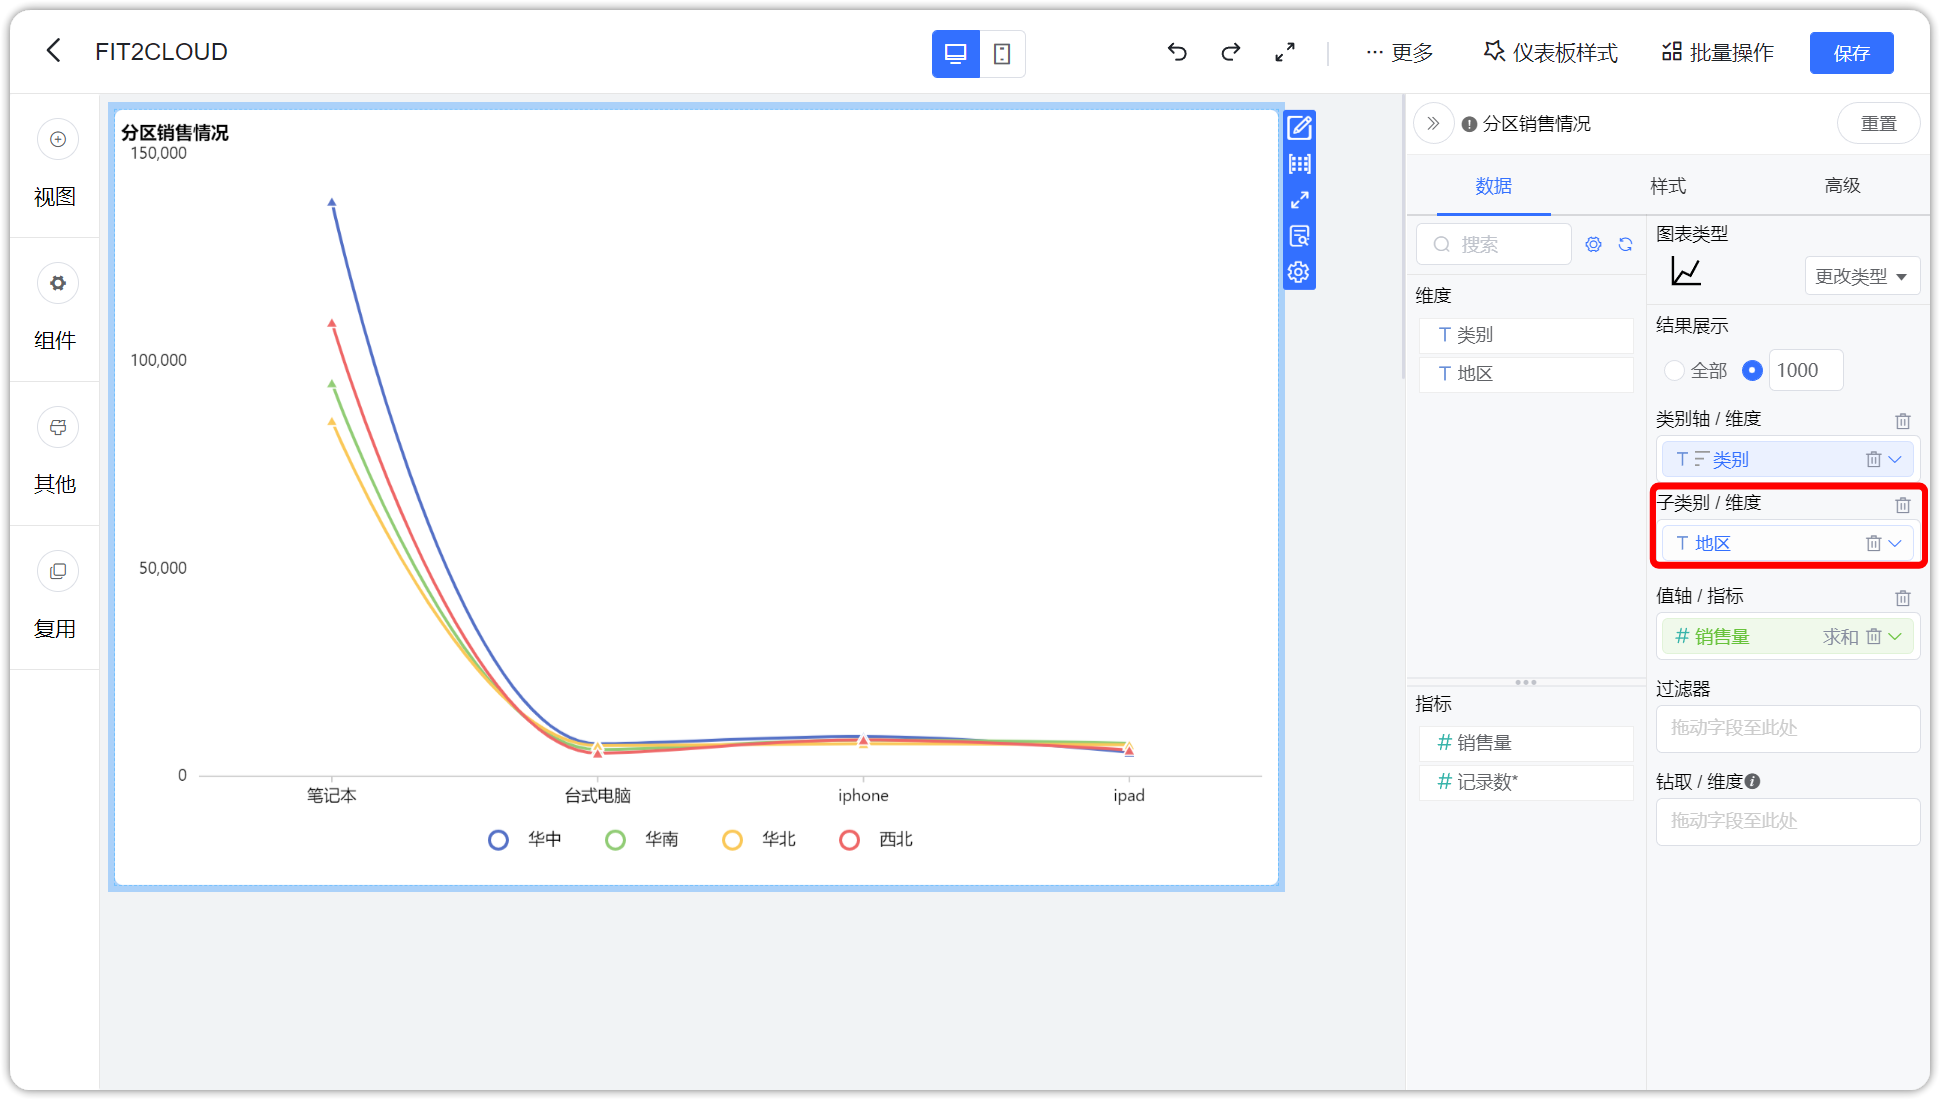Focus the field 搜索 box
This screenshot has width=1940, height=1100.
1494,244
